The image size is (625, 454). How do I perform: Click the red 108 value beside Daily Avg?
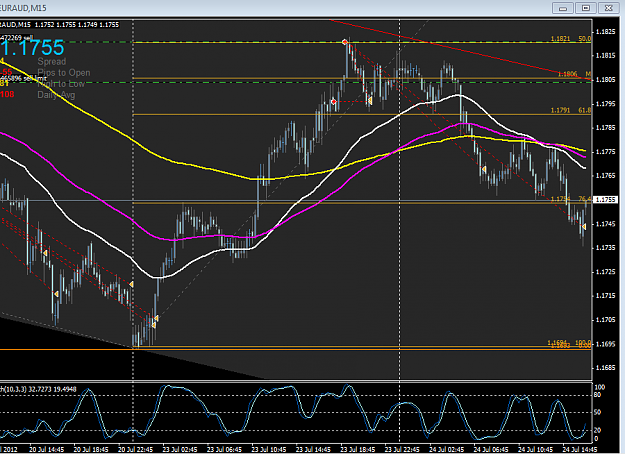coord(7,94)
